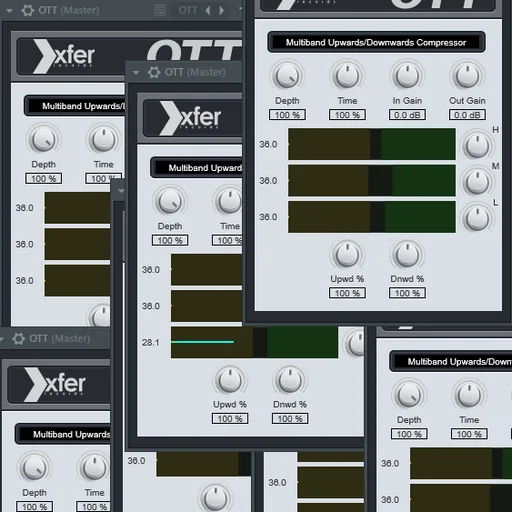Click the band meter labeled 28.1
512x512 pixels.
pyautogui.click(x=254, y=342)
